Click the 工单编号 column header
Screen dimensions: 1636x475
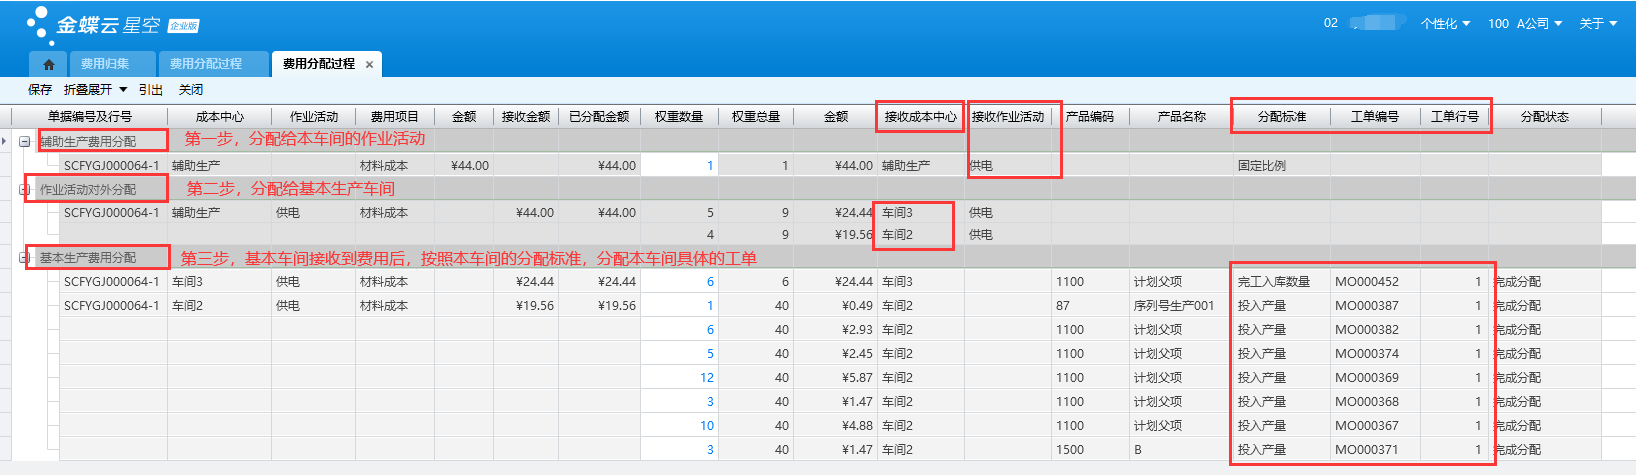[x=1375, y=117]
